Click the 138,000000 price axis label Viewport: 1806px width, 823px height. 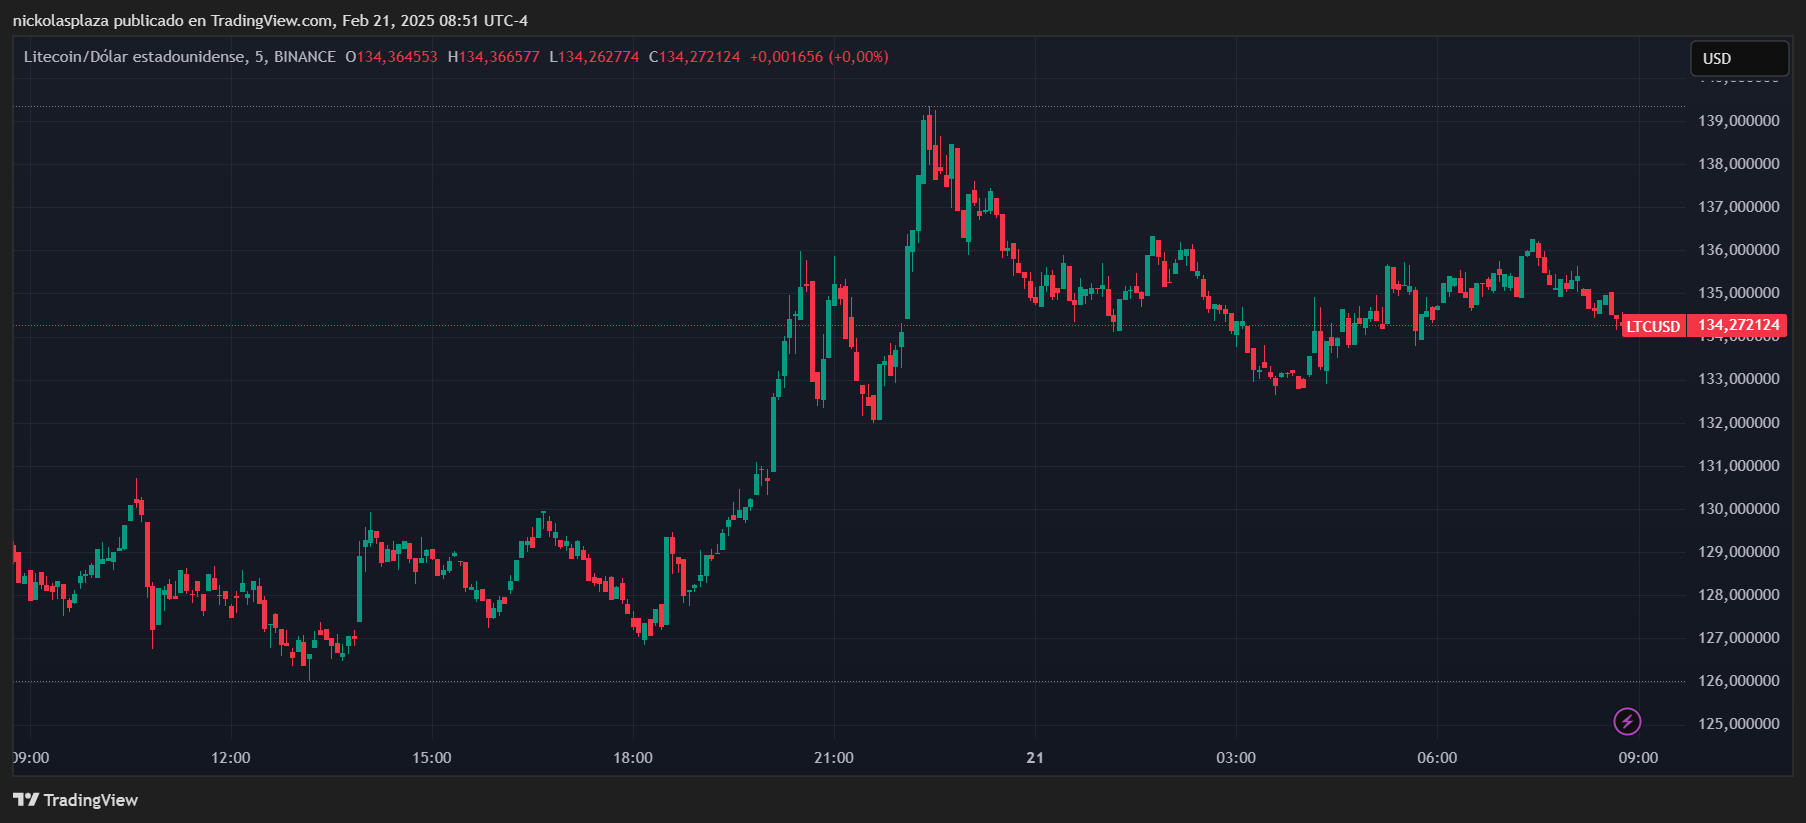click(x=1739, y=164)
